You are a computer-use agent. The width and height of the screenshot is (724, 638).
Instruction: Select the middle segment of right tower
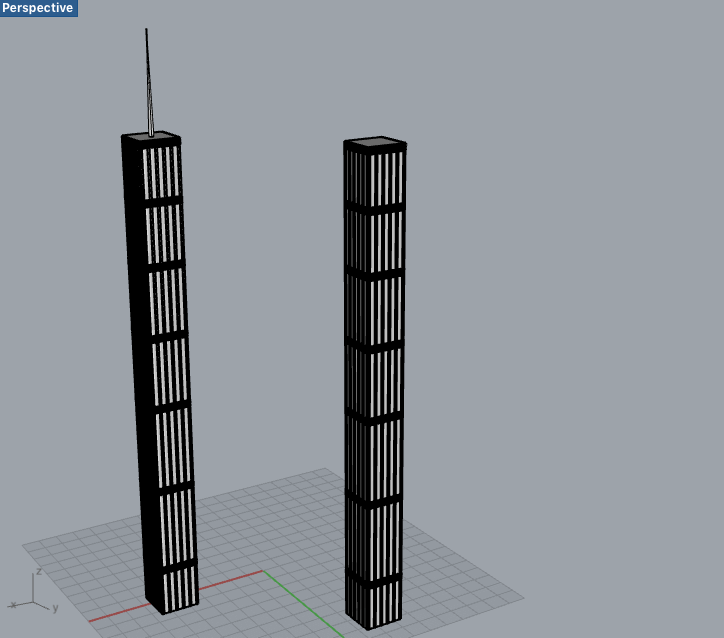374,380
